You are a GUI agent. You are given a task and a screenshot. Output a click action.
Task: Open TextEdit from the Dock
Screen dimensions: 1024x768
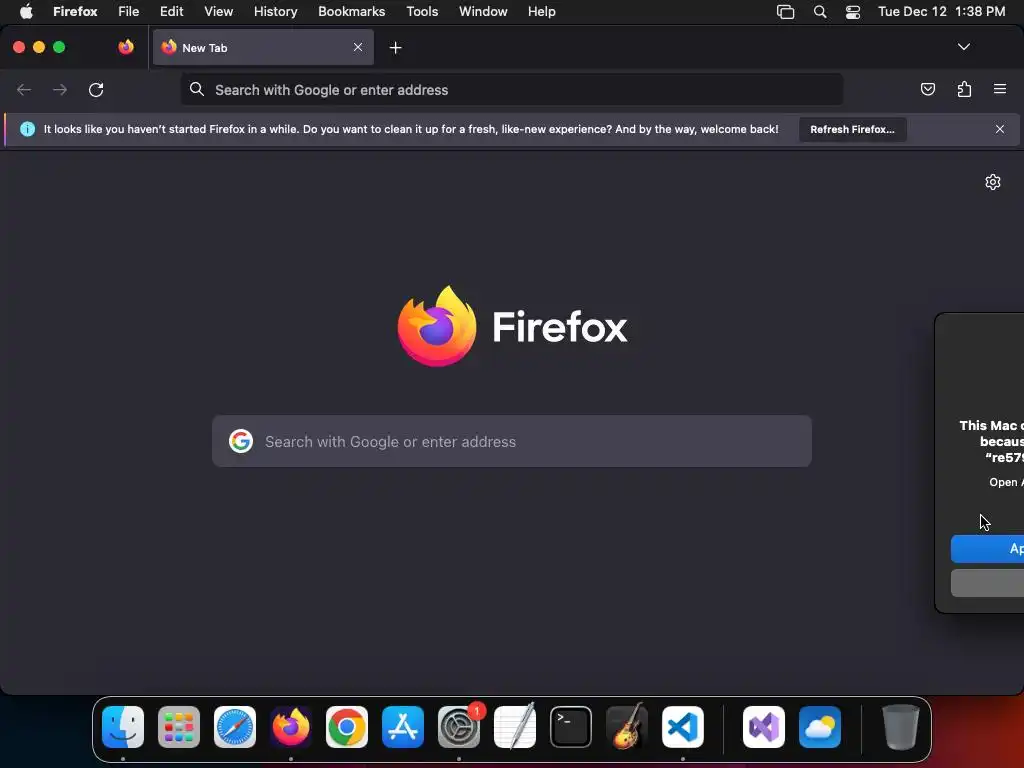(x=515, y=727)
